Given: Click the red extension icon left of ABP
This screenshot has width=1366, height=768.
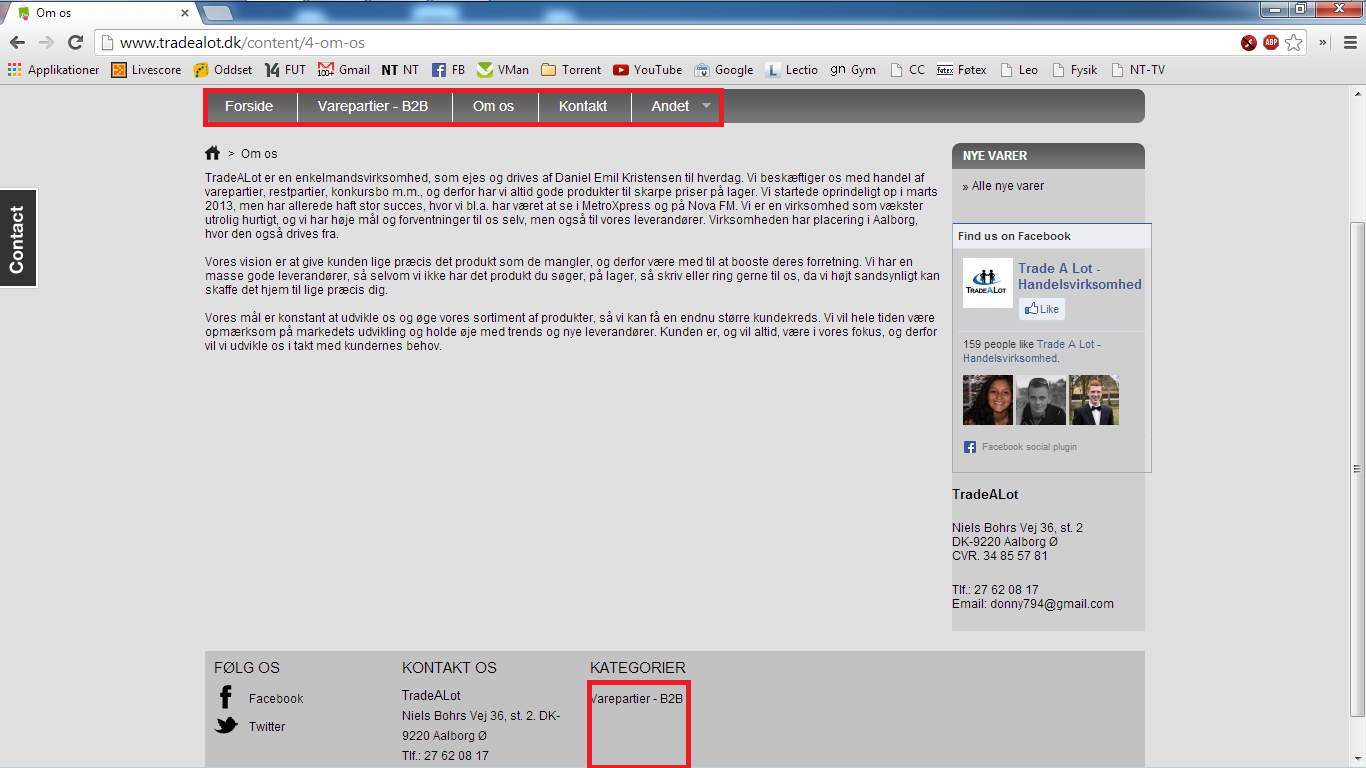Looking at the screenshot, I should [1249, 42].
